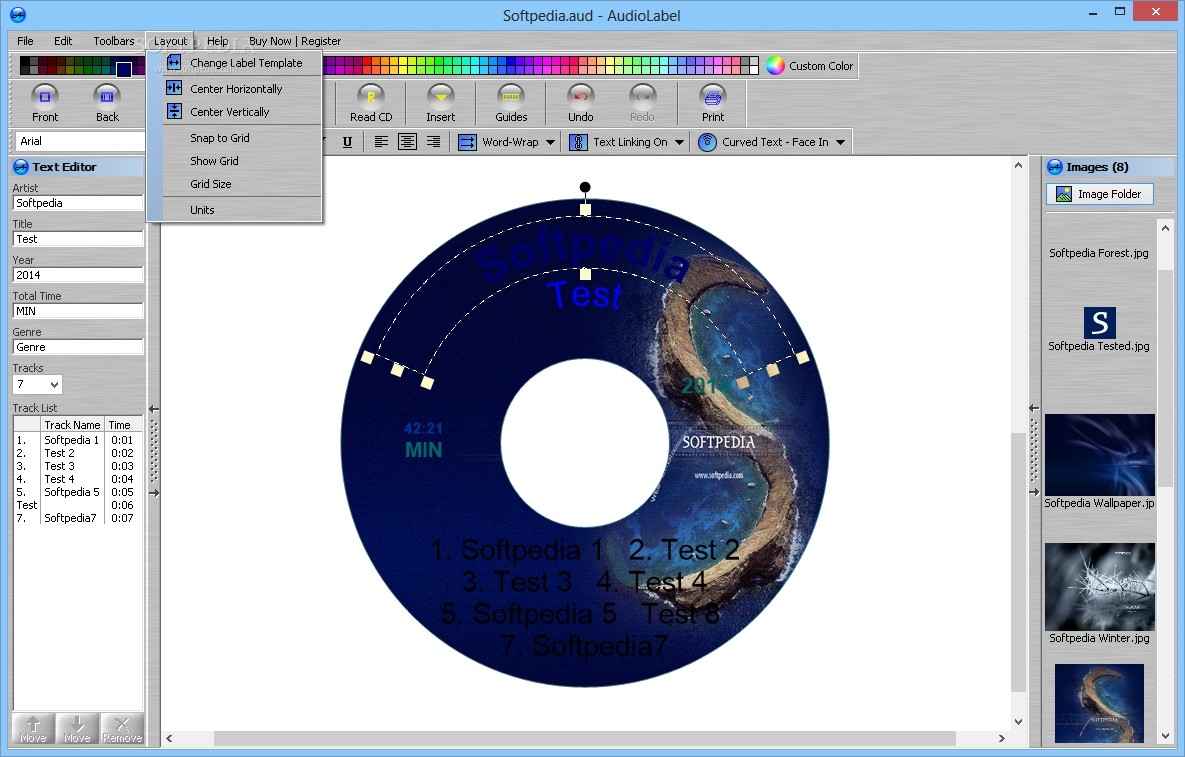Select Softpedia Winter.jpg thumbnail
The height and width of the screenshot is (757, 1185).
click(x=1100, y=587)
